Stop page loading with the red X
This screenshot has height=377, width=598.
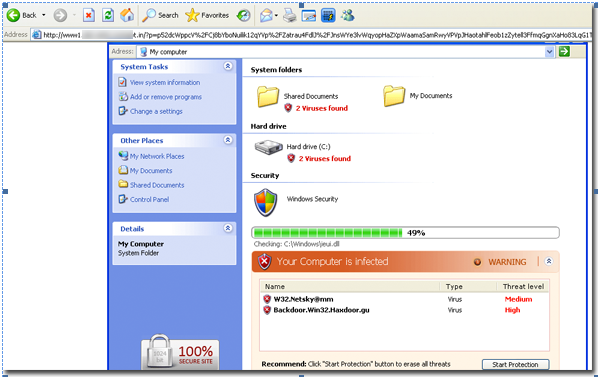pos(88,15)
